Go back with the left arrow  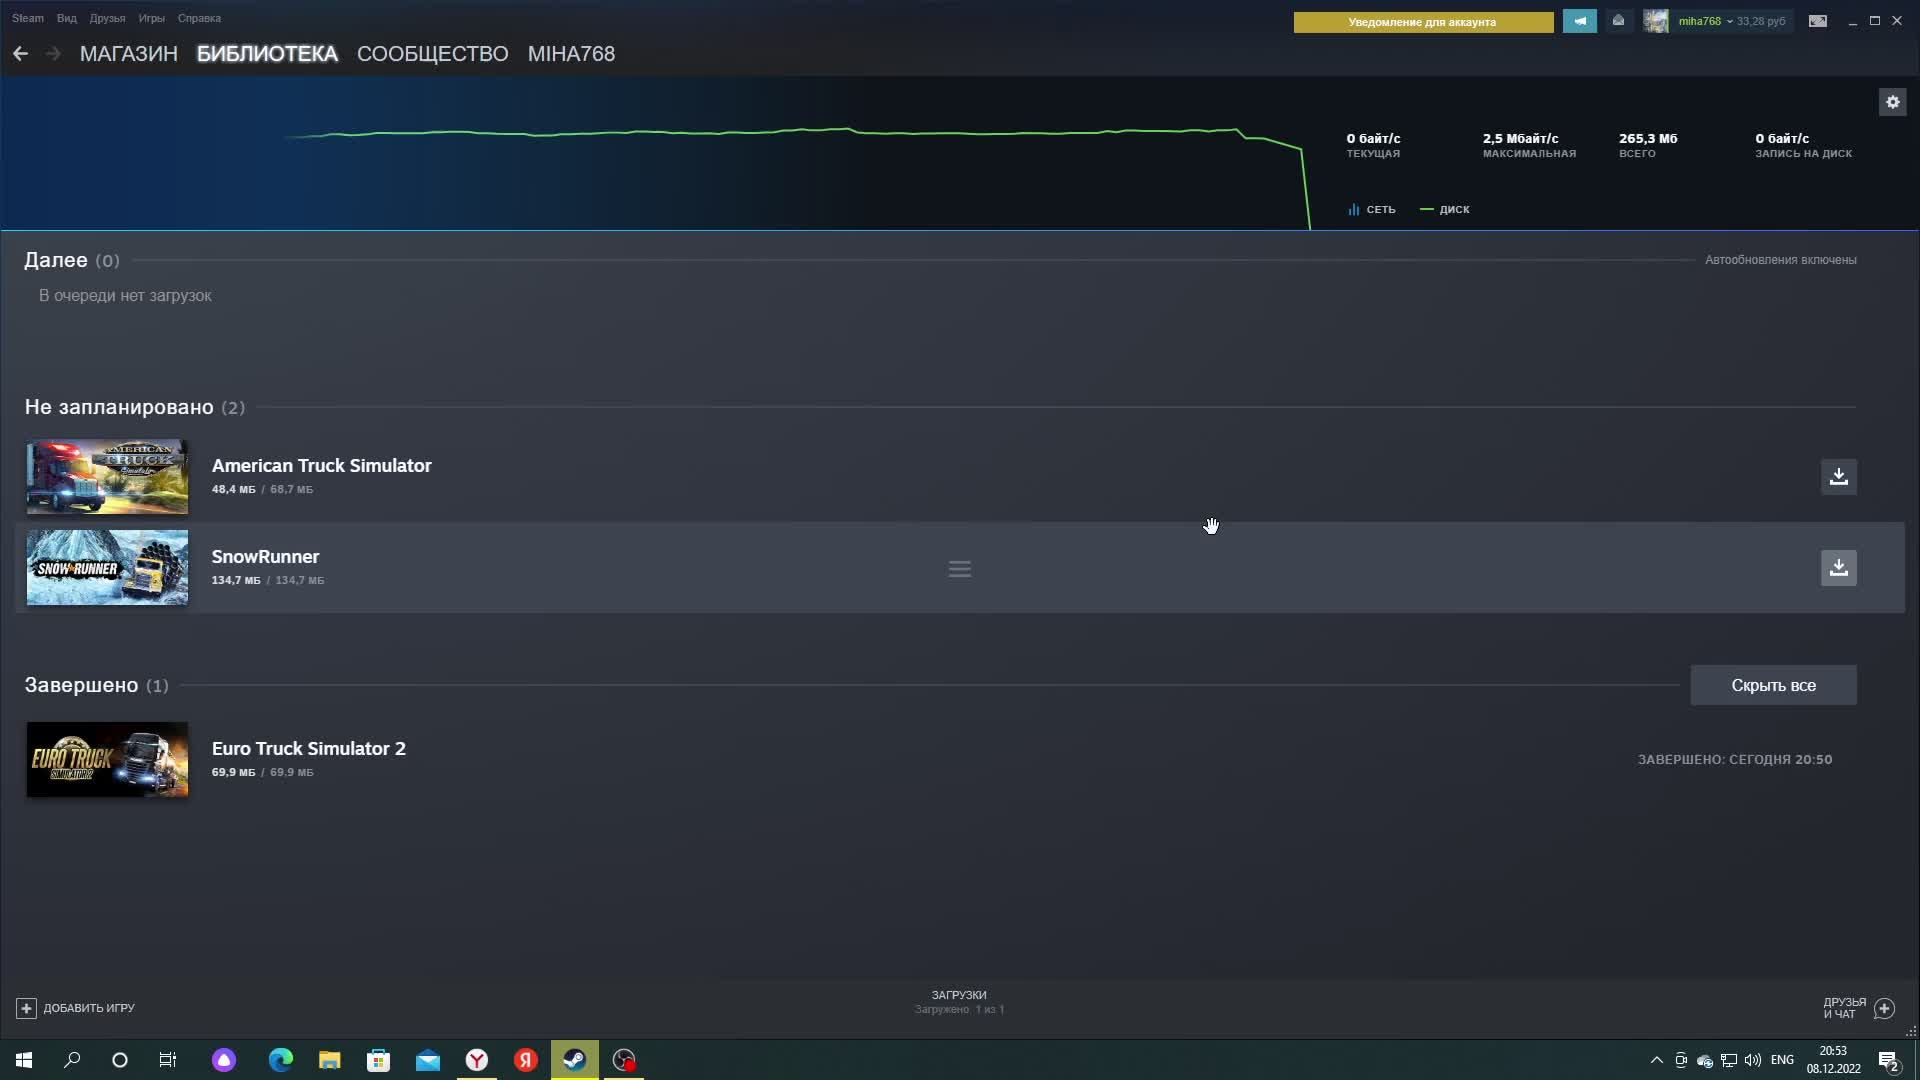21,54
